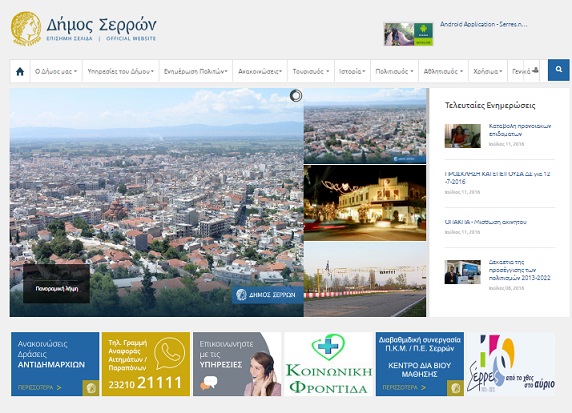The image size is (572, 413).
Task: Open Δεκαετία της προσέγγισης των πολιτισμών link
Action: click(519, 270)
